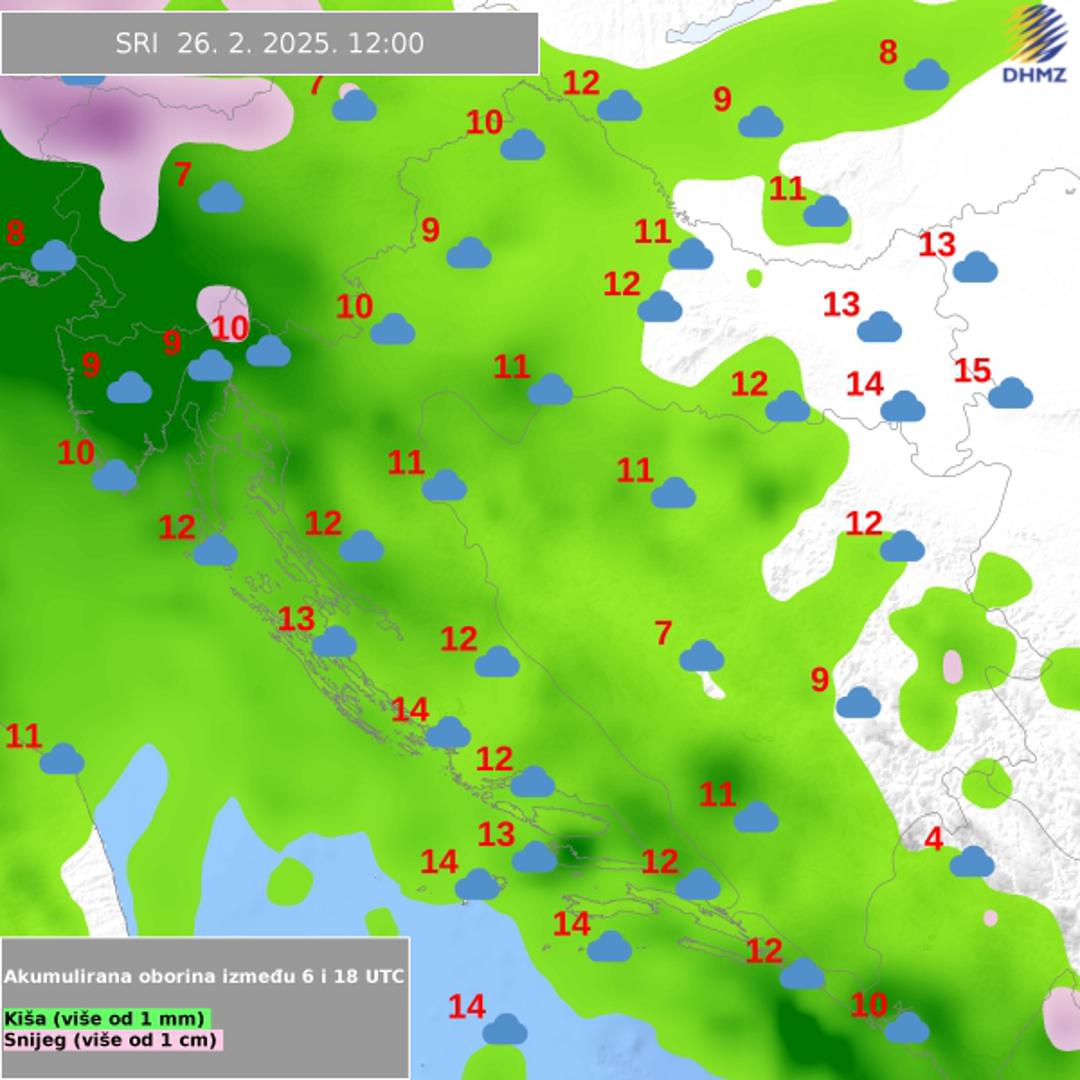Click the legend title Akumulirana oborina
Viewport: 1080px width, 1080px height.
[x=204, y=976]
